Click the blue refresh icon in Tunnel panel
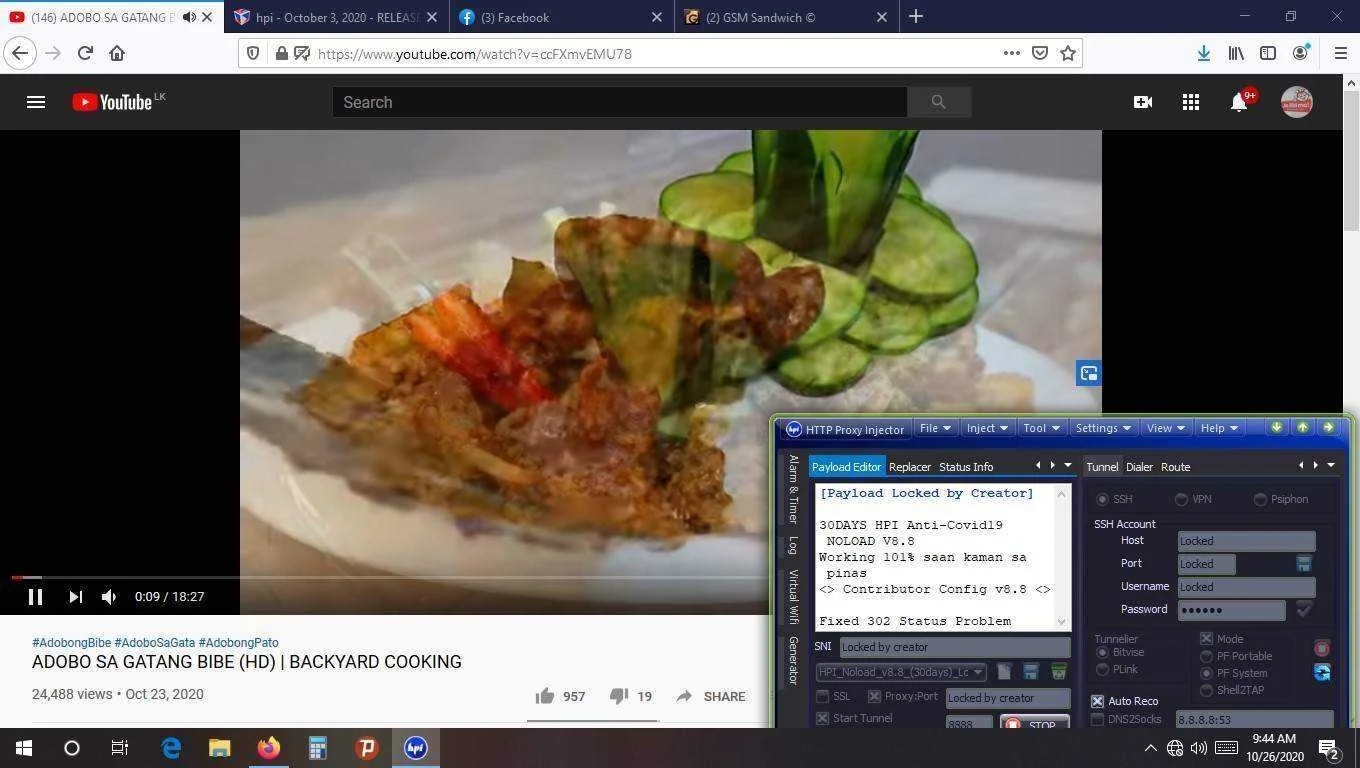 [x=1321, y=672]
